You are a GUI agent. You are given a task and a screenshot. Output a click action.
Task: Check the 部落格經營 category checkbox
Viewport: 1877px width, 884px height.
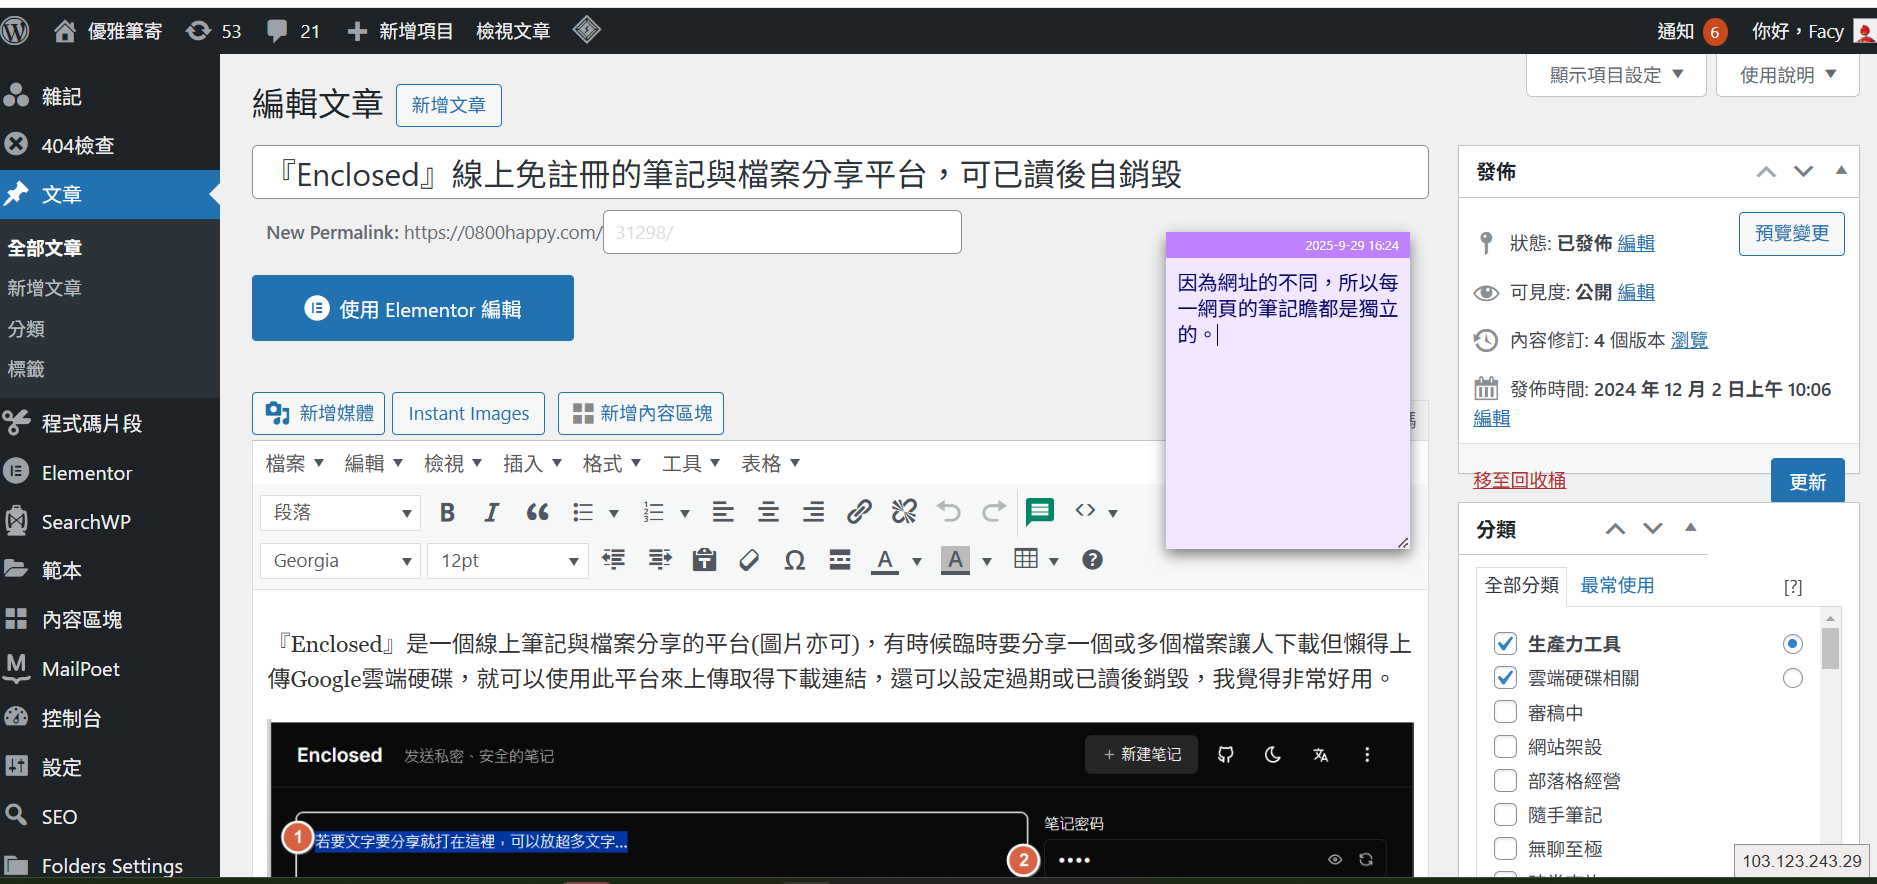pyautogui.click(x=1505, y=780)
